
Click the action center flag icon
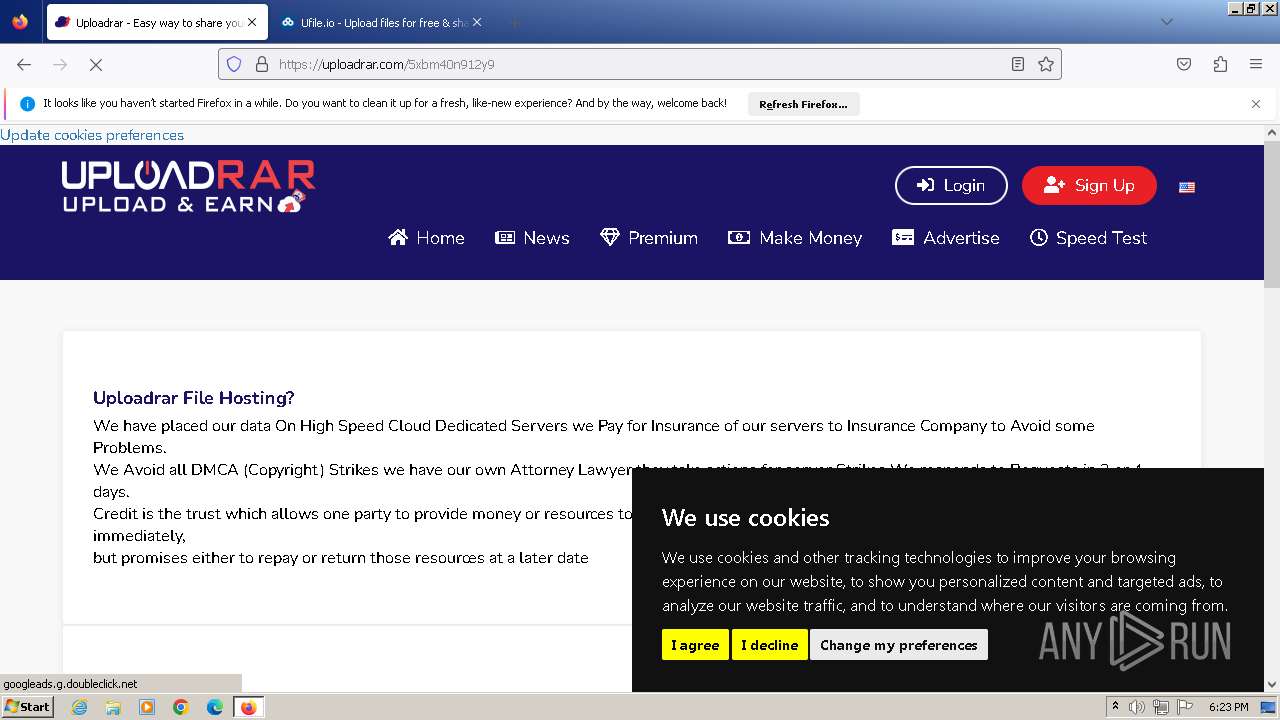pyautogui.click(x=1183, y=707)
